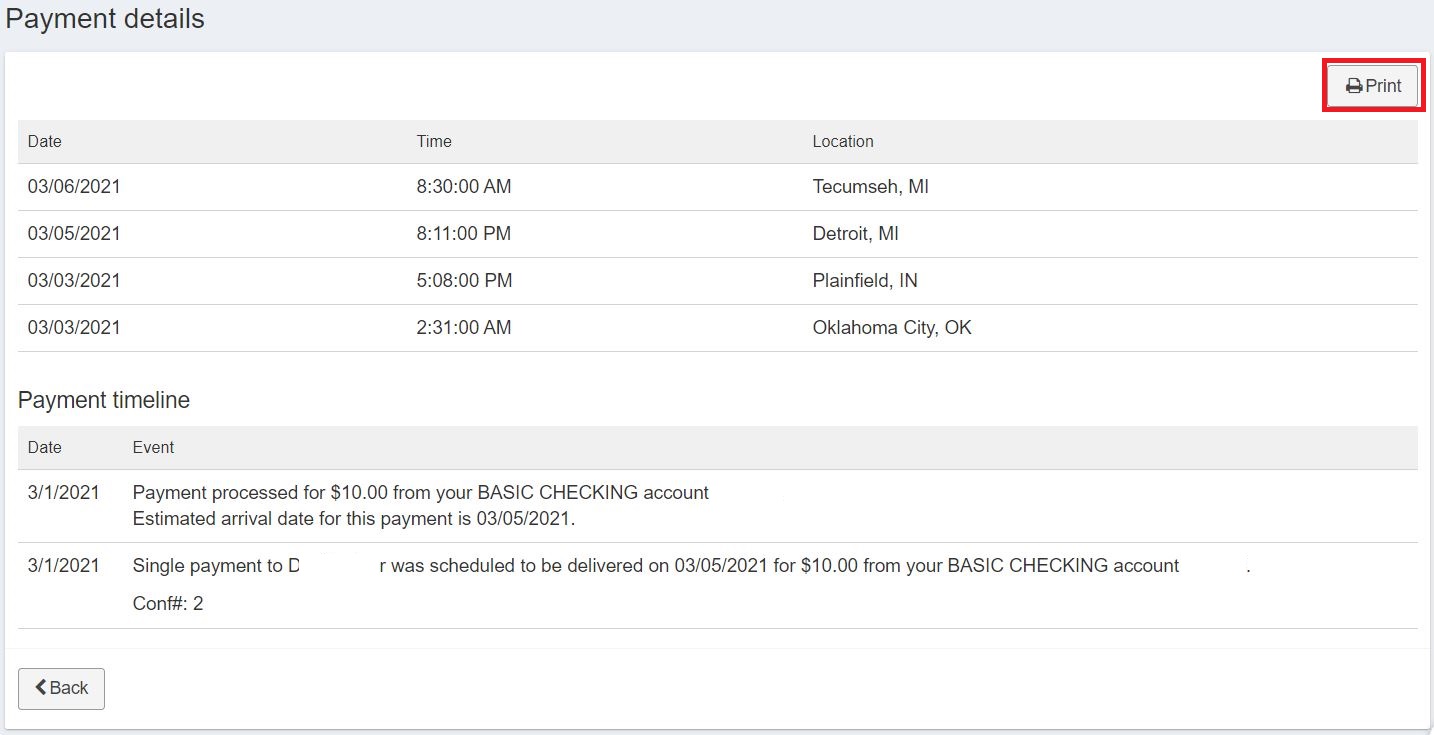The height and width of the screenshot is (735, 1434).
Task: Click the Payment processed for $10.00 event
Action: click(420, 493)
